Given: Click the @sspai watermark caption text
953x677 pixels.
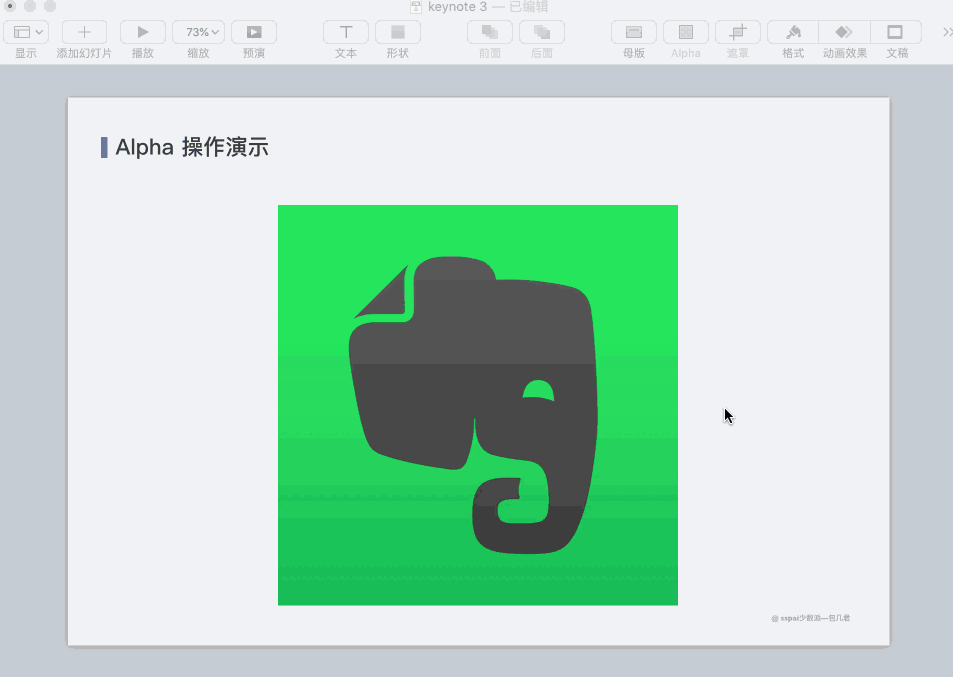Looking at the screenshot, I should pos(810,618).
